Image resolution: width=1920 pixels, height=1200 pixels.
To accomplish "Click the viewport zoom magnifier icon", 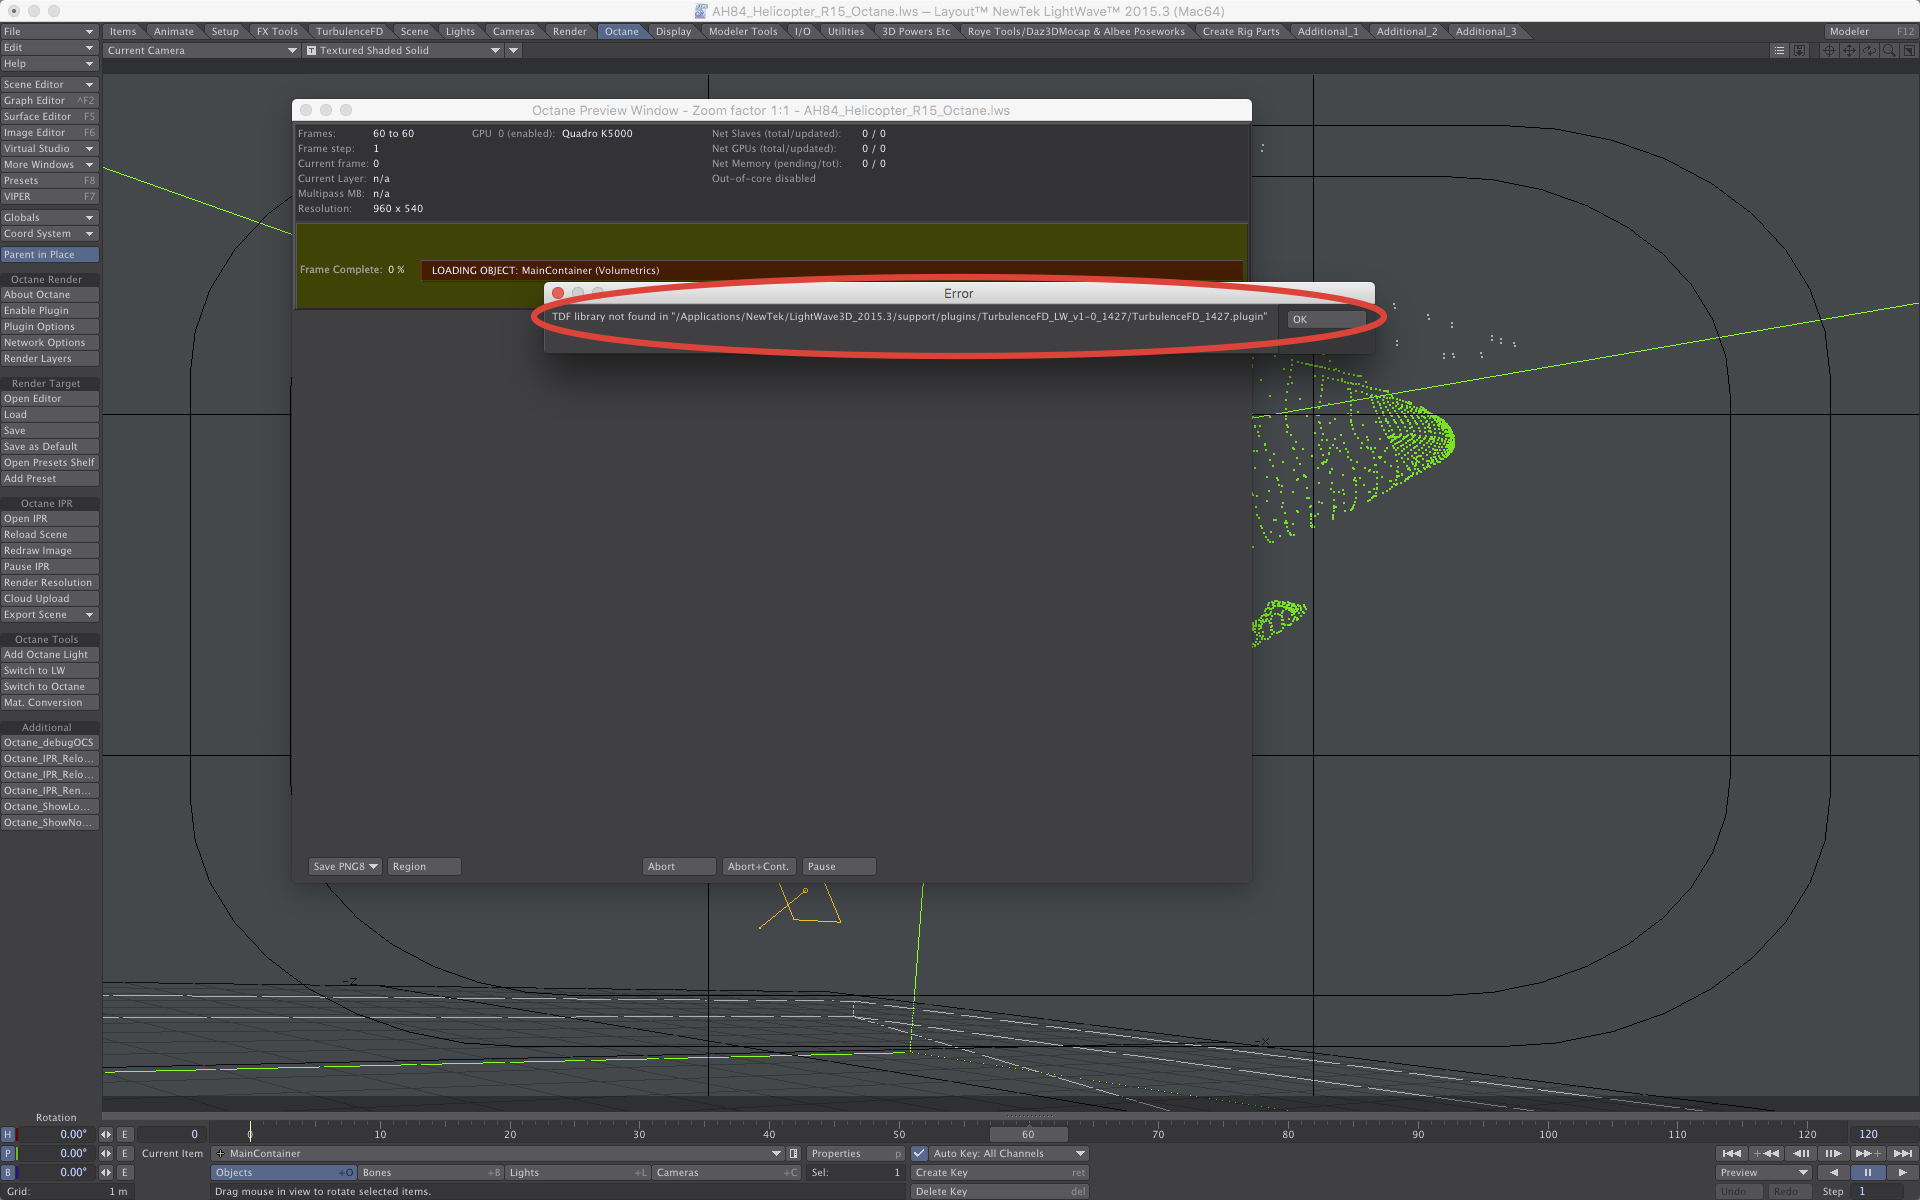I will point(1889,50).
